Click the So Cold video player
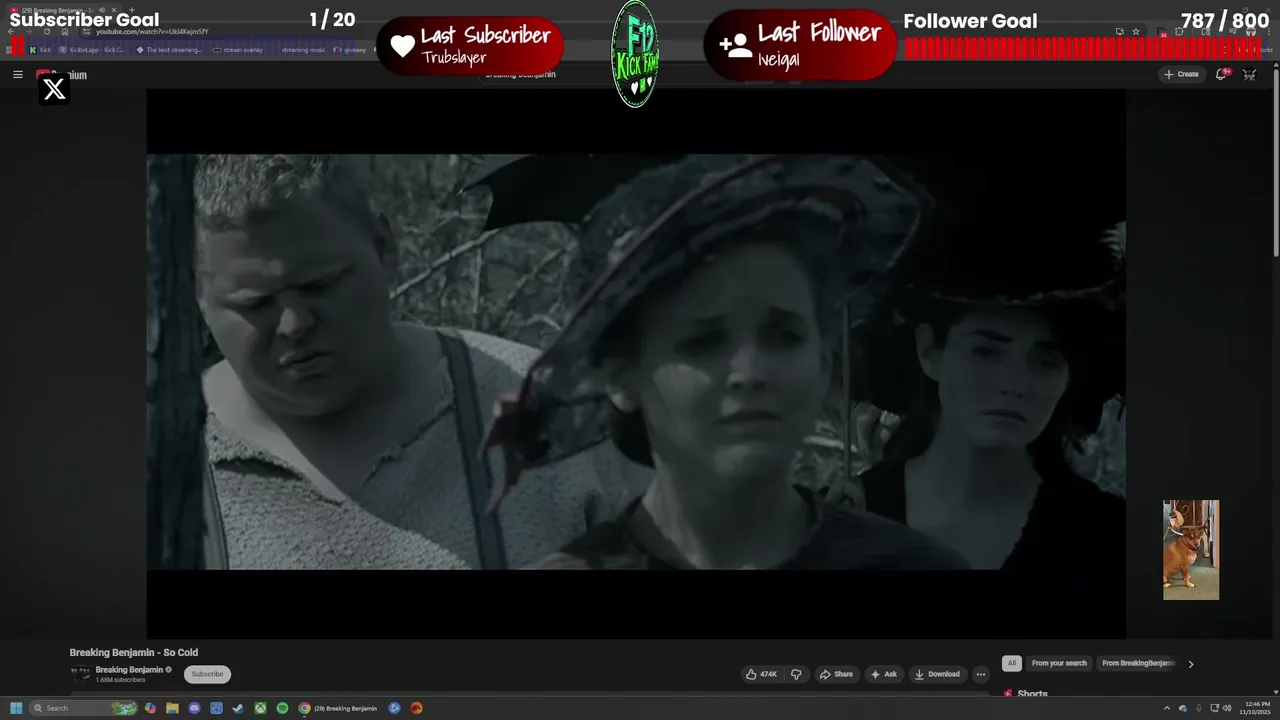The image size is (1280, 720). point(636,362)
